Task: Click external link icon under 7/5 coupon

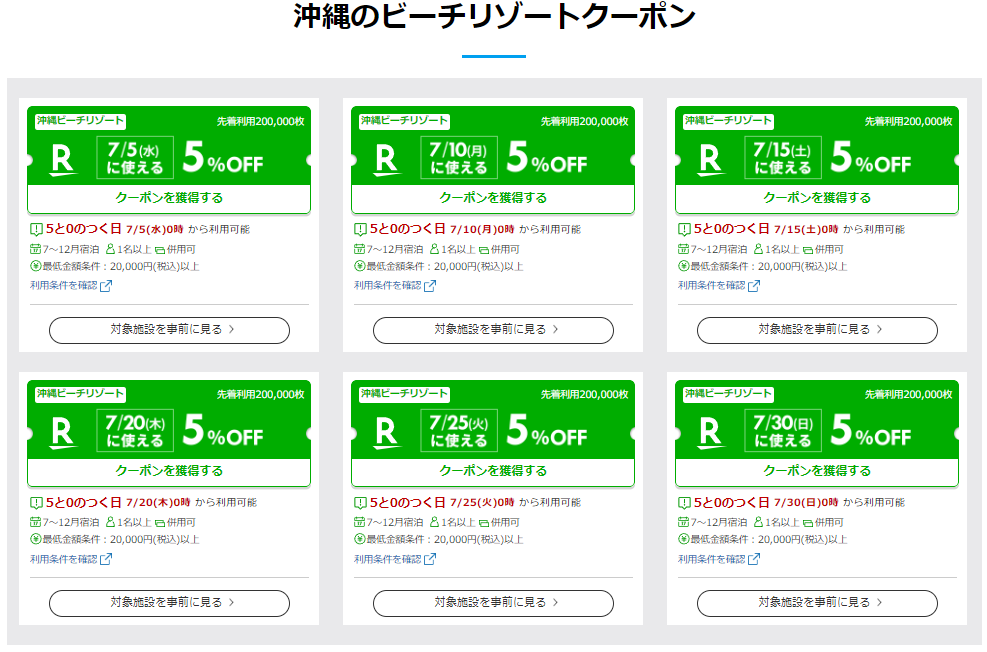Action: click(106, 286)
